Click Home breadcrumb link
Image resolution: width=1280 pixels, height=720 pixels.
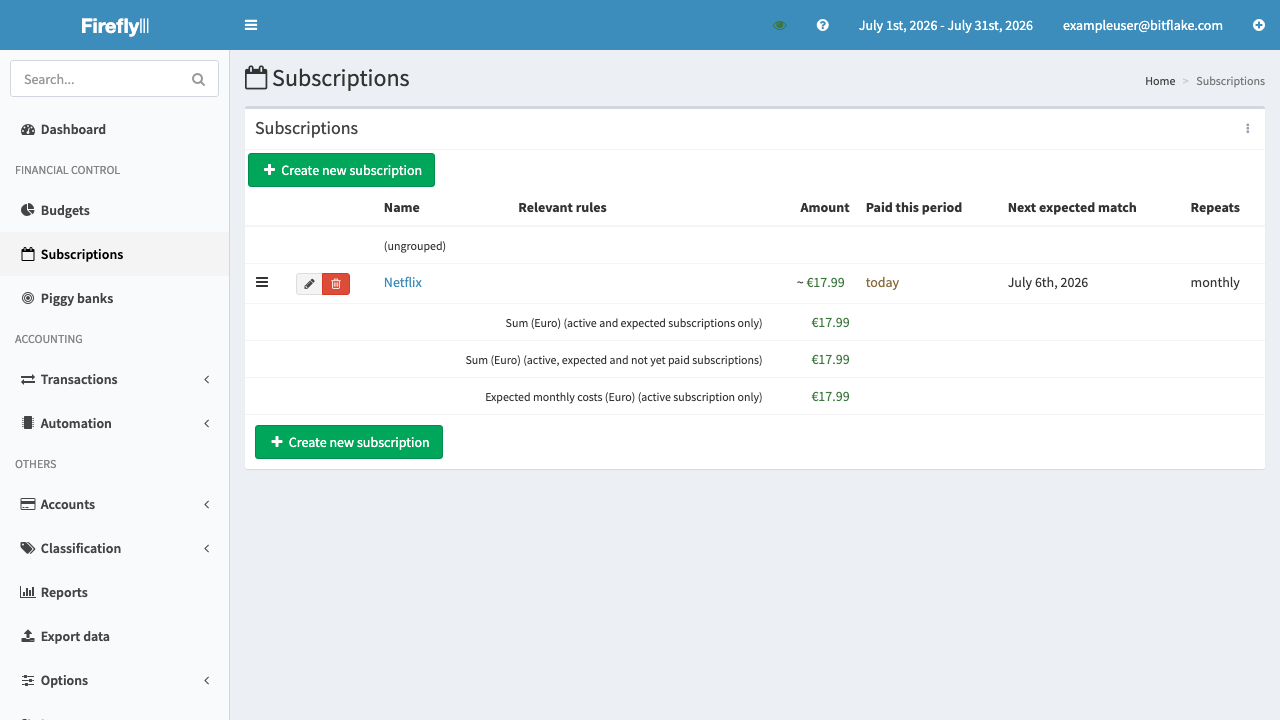click(x=1160, y=81)
